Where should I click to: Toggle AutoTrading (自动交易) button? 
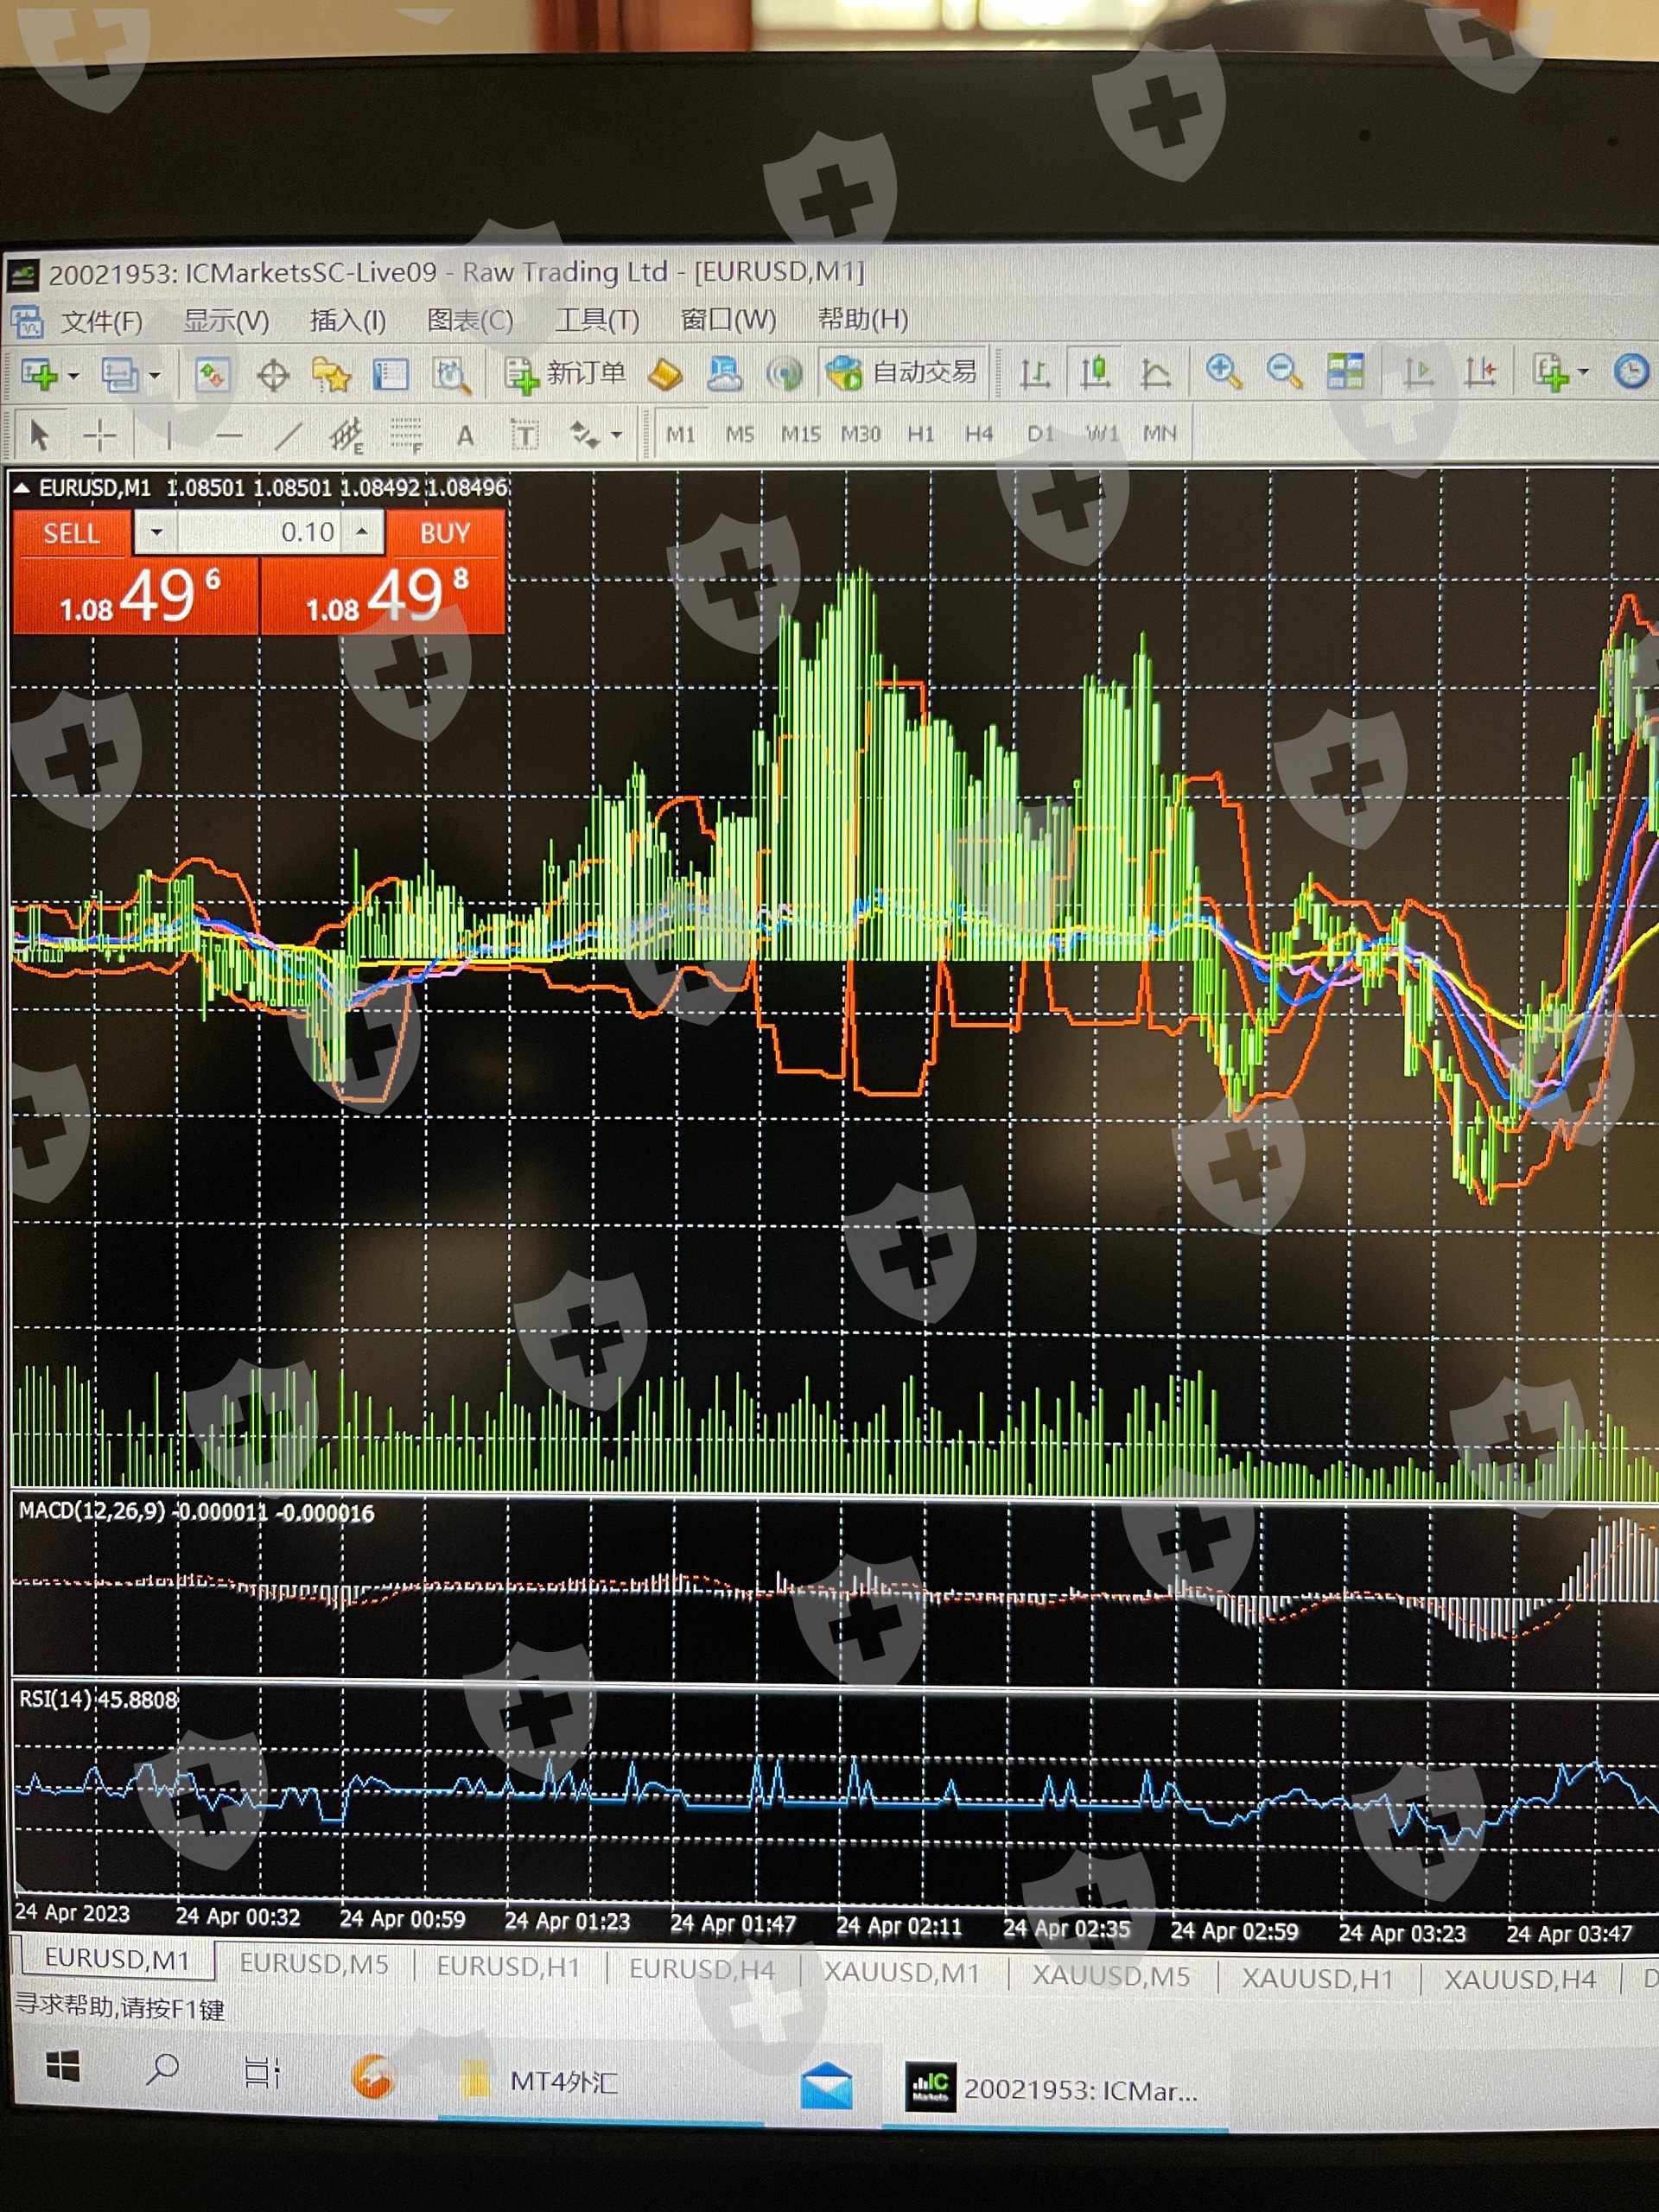(902, 373)
